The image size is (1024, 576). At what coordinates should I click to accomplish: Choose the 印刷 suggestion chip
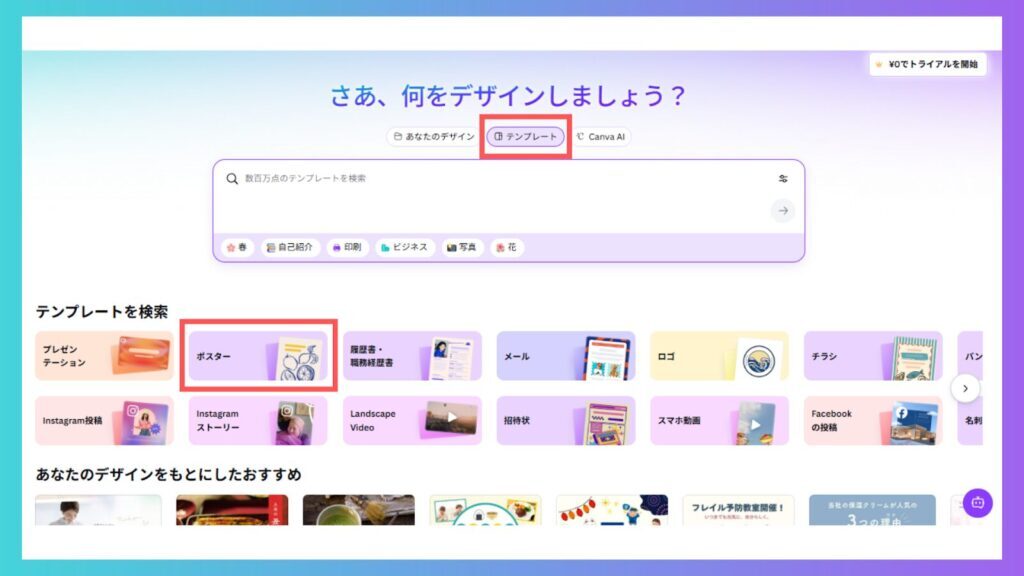(x=347, y=247)
